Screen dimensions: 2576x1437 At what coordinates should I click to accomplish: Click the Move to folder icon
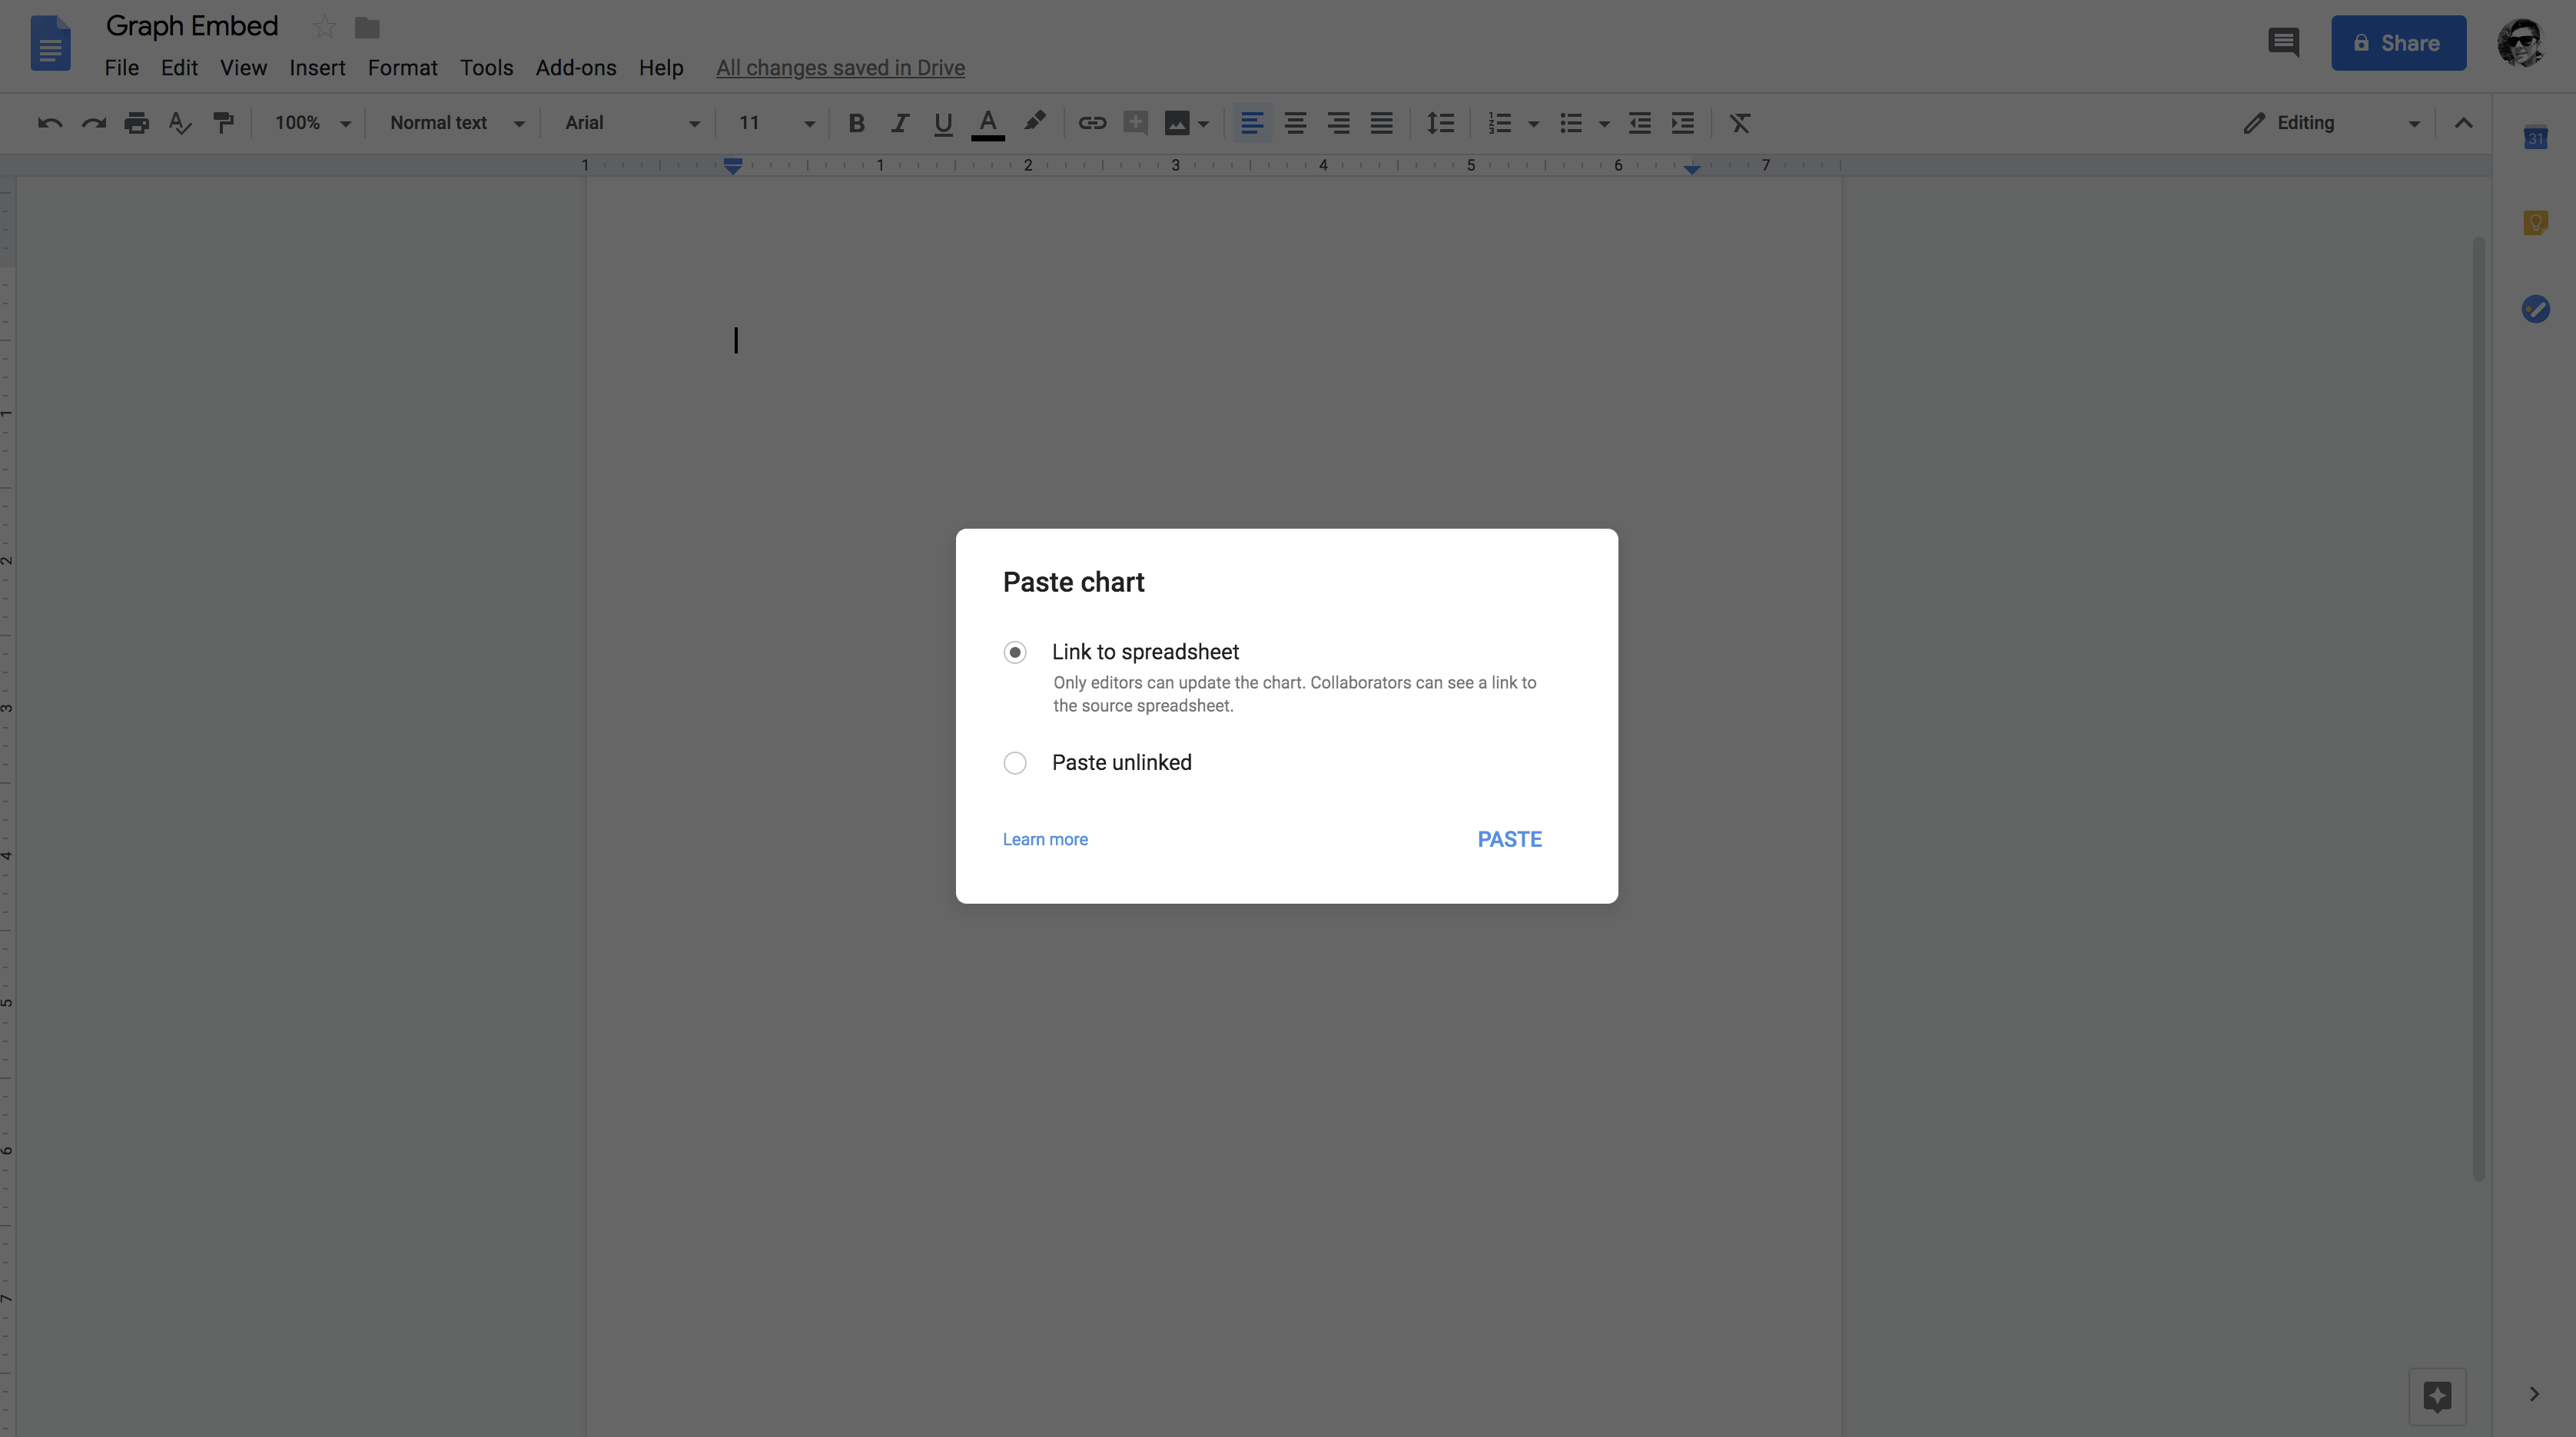(x=367, y=27)
